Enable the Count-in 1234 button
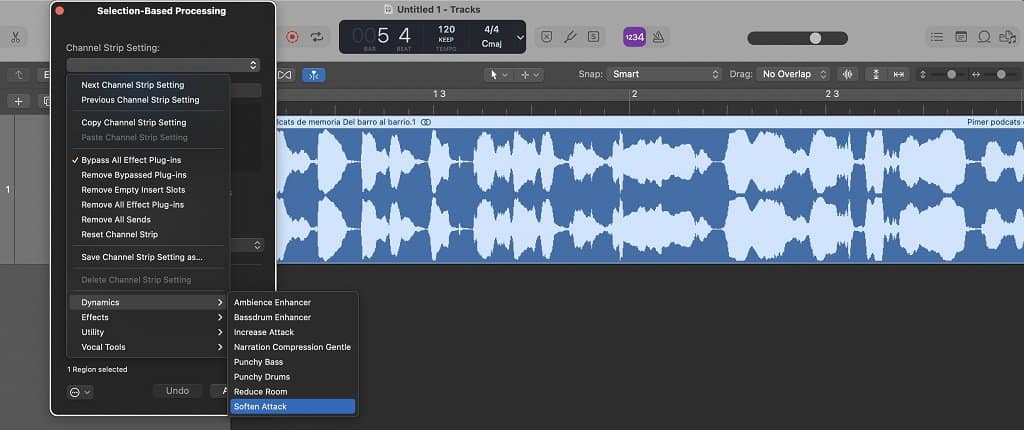The height and width of the screenshot is (430, 1024). [634, 37]
